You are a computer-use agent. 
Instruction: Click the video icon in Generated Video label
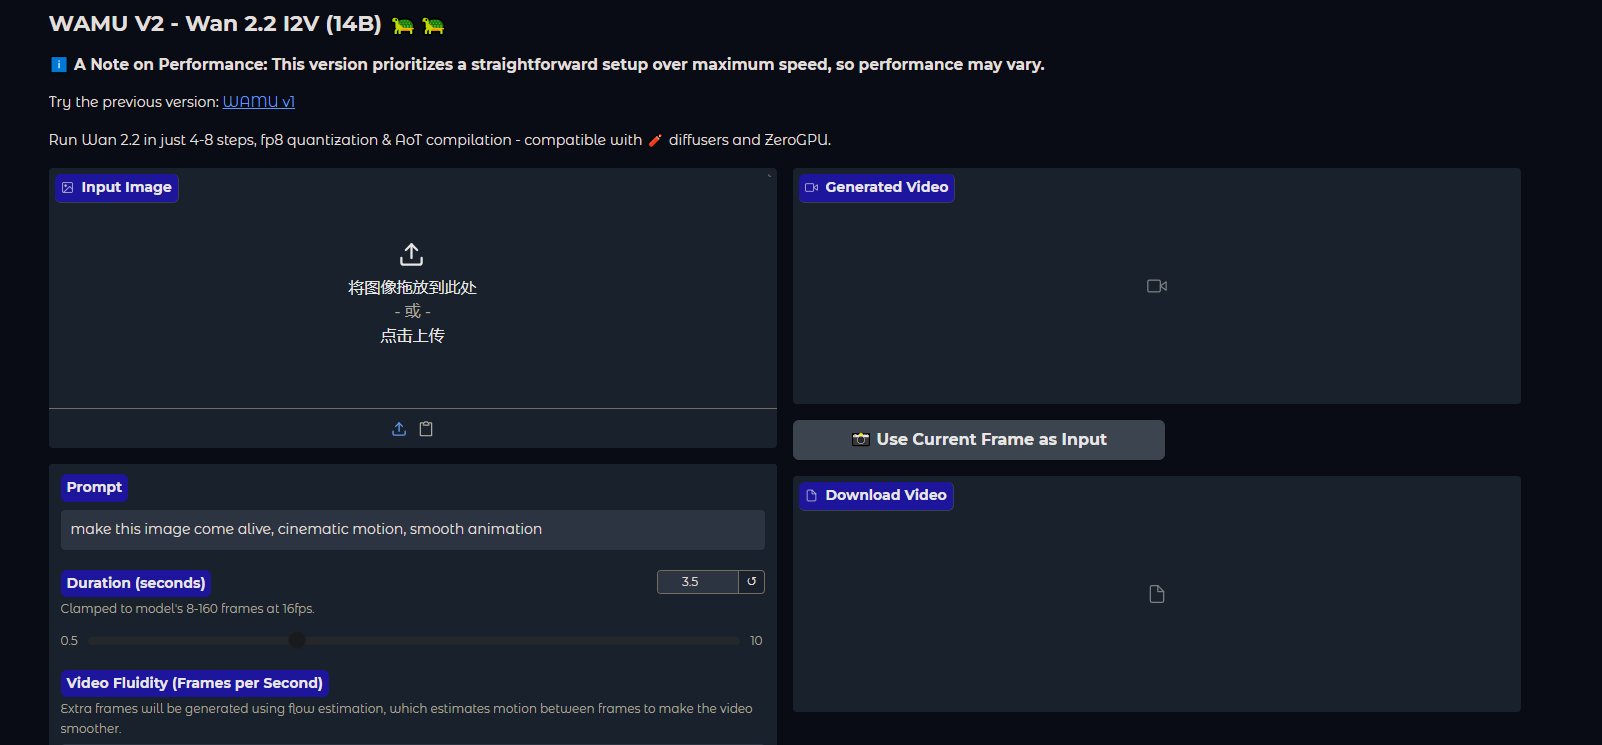point(812,188)
